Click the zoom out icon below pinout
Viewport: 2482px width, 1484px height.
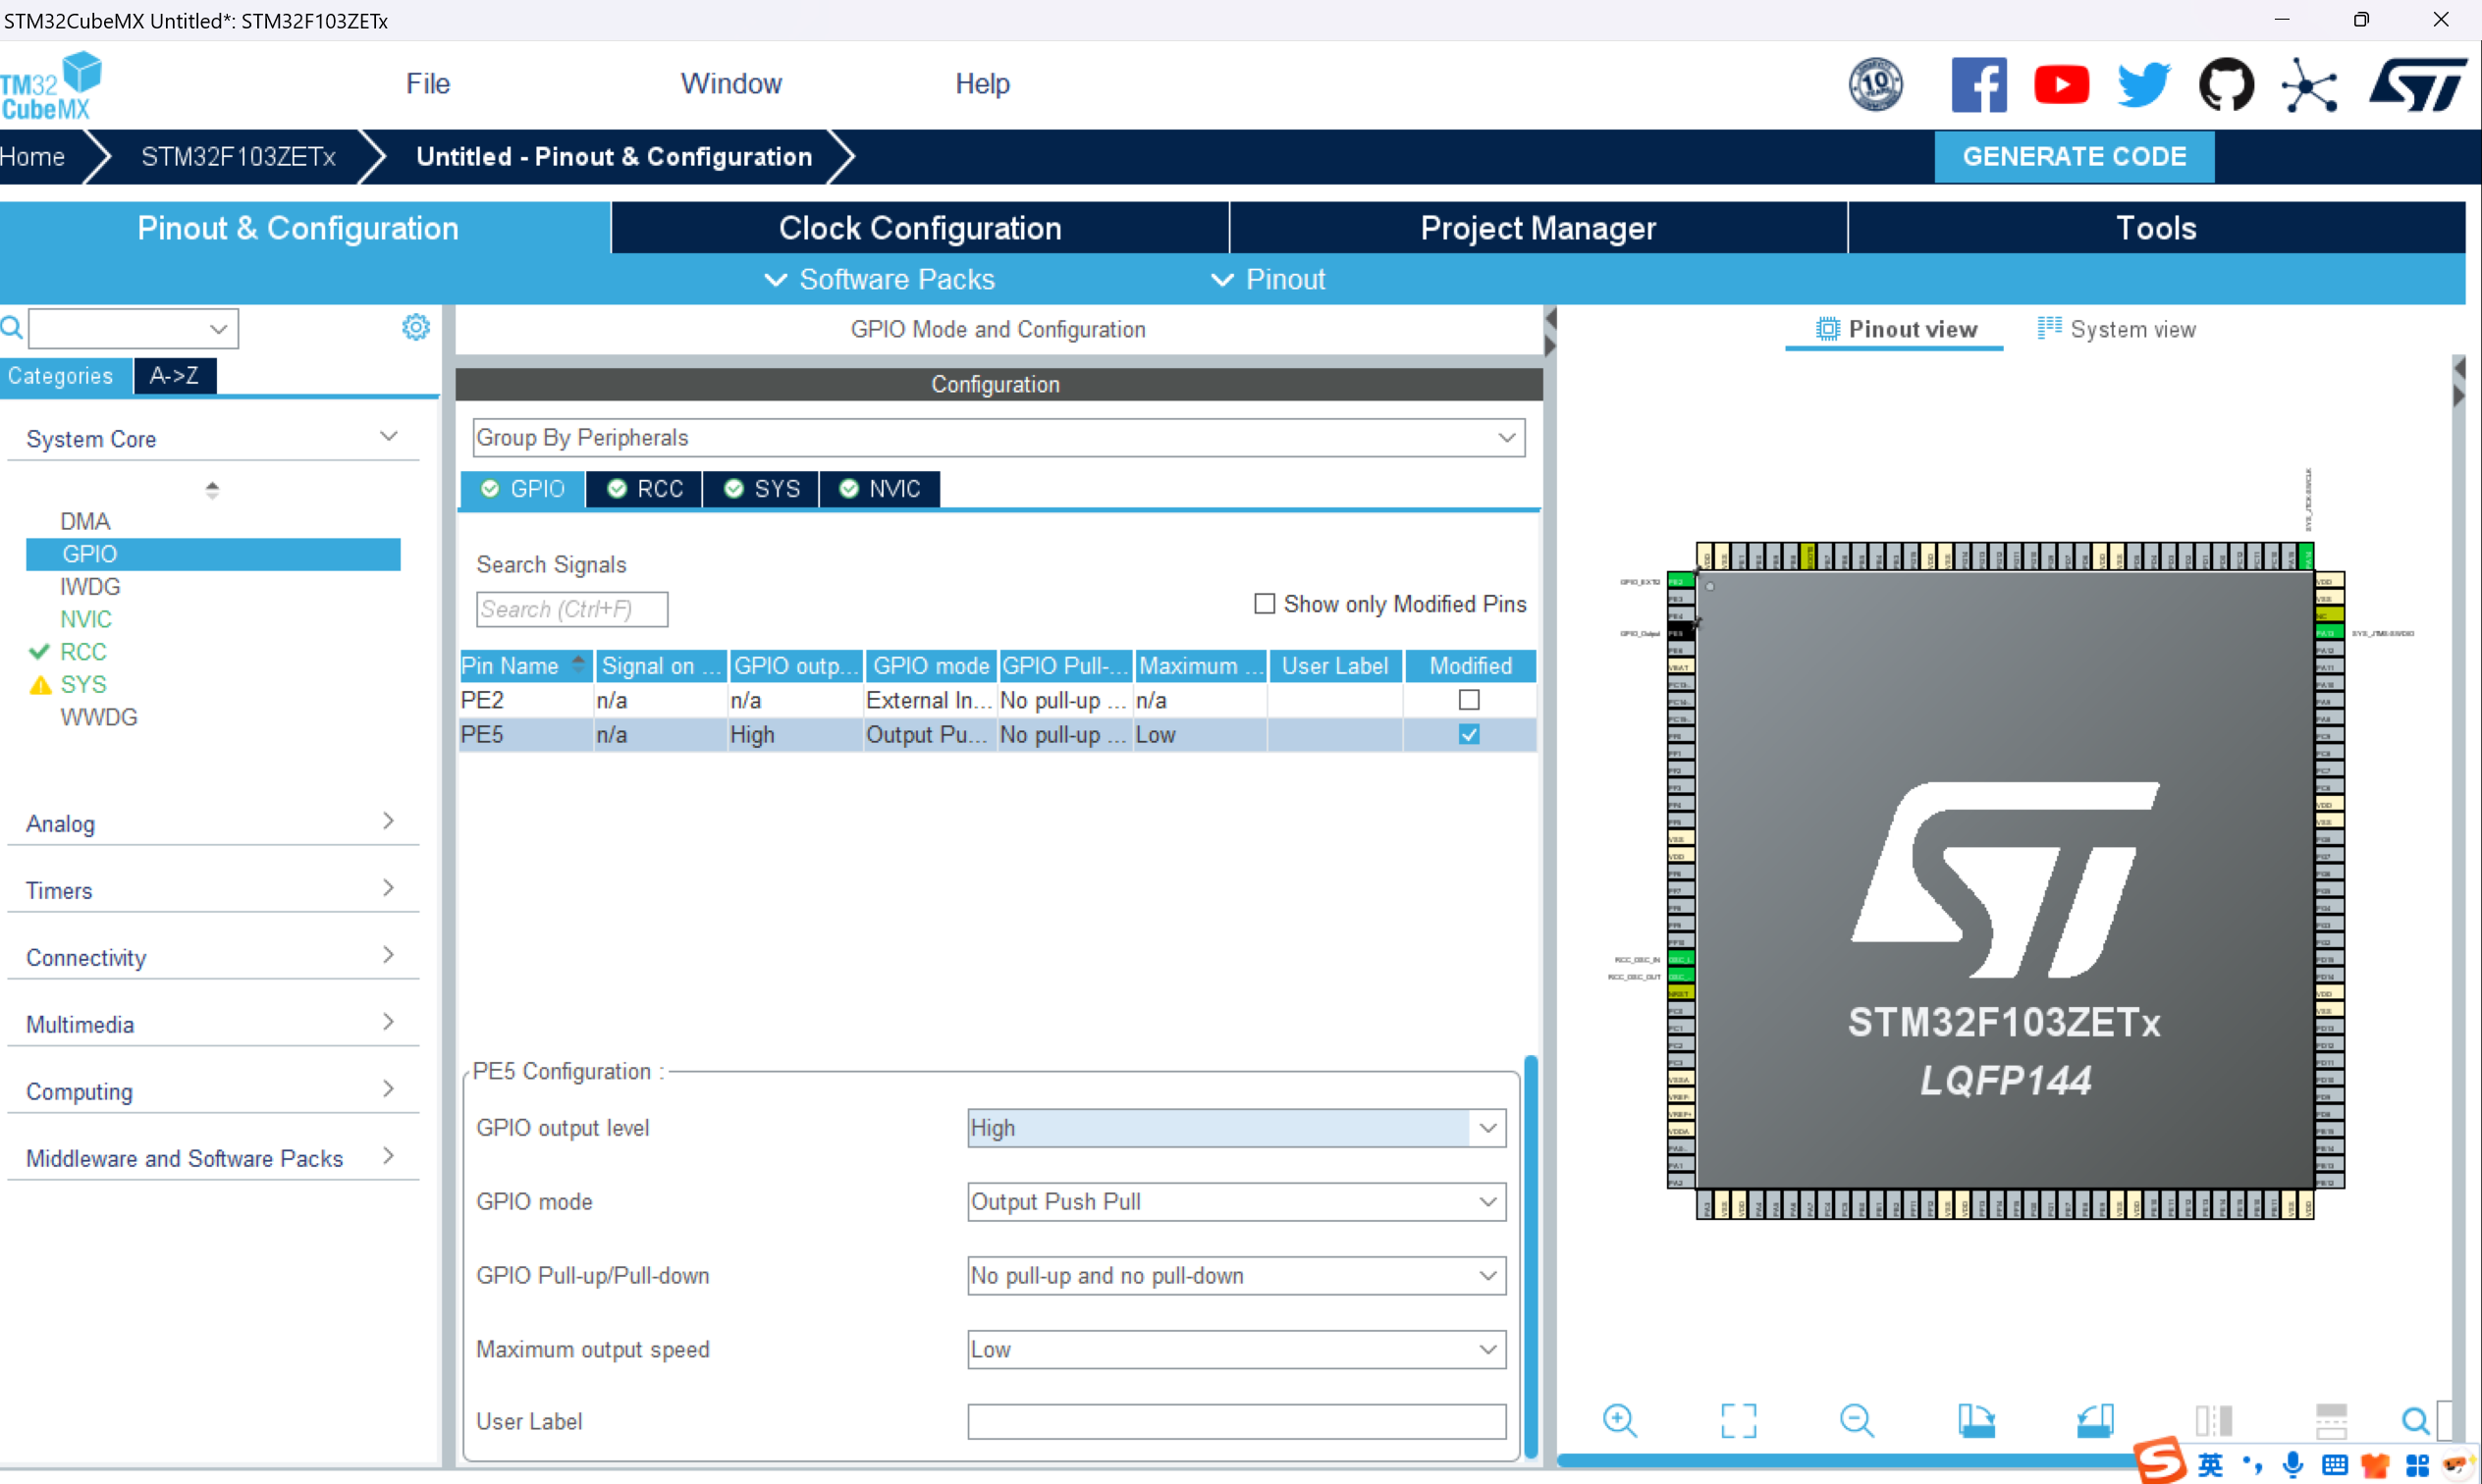coord(1856,1420)
